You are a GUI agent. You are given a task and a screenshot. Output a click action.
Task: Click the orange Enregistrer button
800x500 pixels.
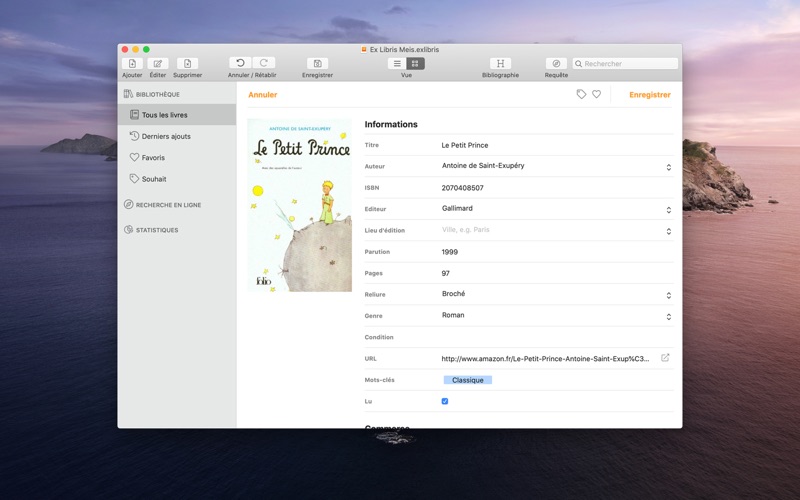click(x=649, y=94)
